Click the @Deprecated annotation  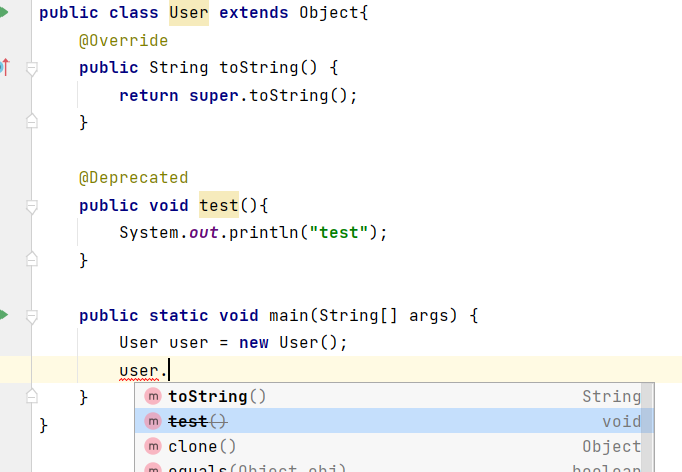(x=133, y=178)
